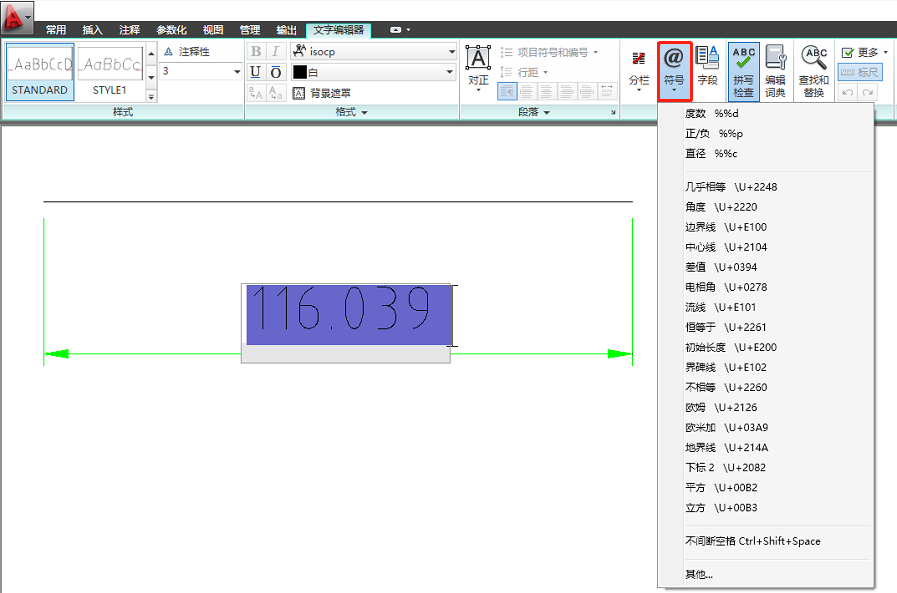Image resolution: width=897 pixels, height=593 pixels.
Task: Open the 背景遮罩 background mask option
Action: point(322,93)
